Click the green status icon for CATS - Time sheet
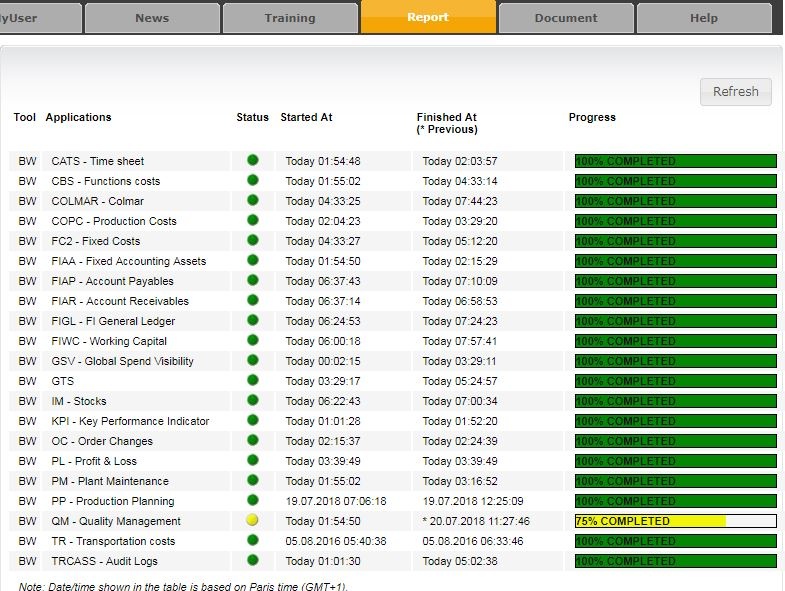Screen dimensions: 785x591 coord(252,160)
